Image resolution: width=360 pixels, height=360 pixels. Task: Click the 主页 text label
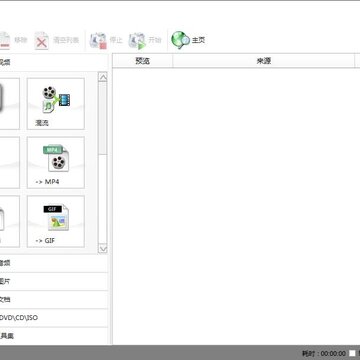click(x=198, y=41)
